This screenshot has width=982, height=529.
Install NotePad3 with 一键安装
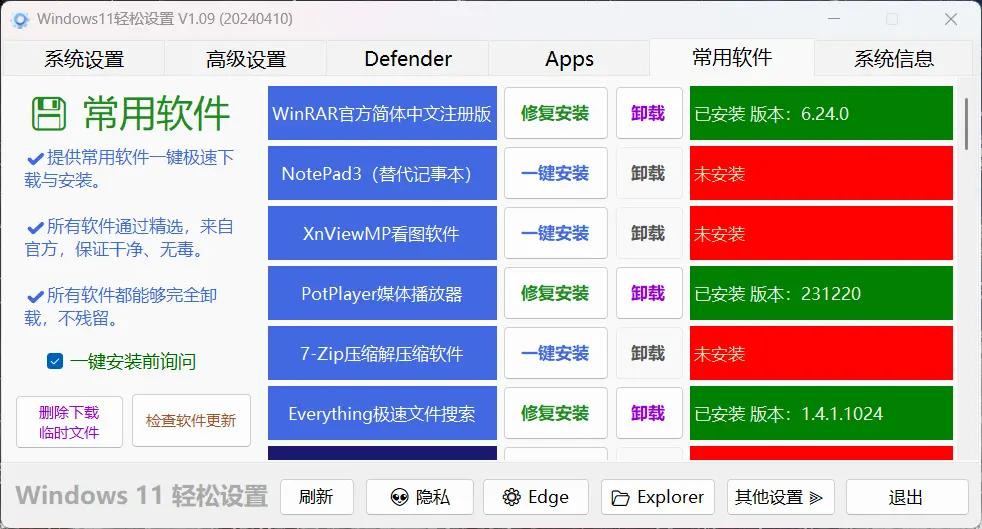point(556,173)
